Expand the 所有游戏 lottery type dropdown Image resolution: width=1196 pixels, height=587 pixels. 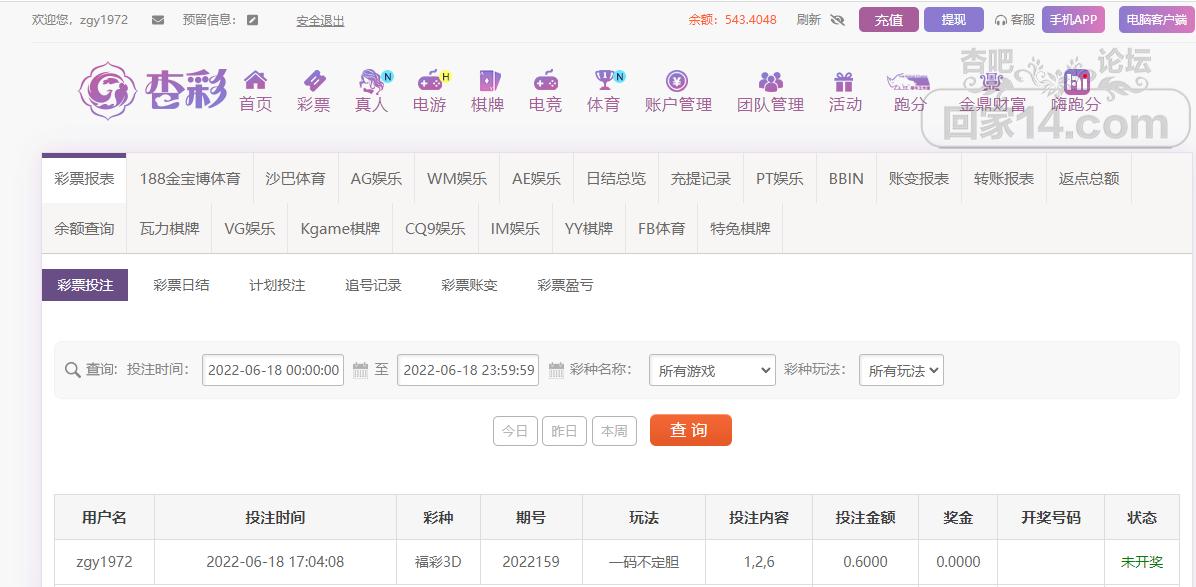pos(712,371)
